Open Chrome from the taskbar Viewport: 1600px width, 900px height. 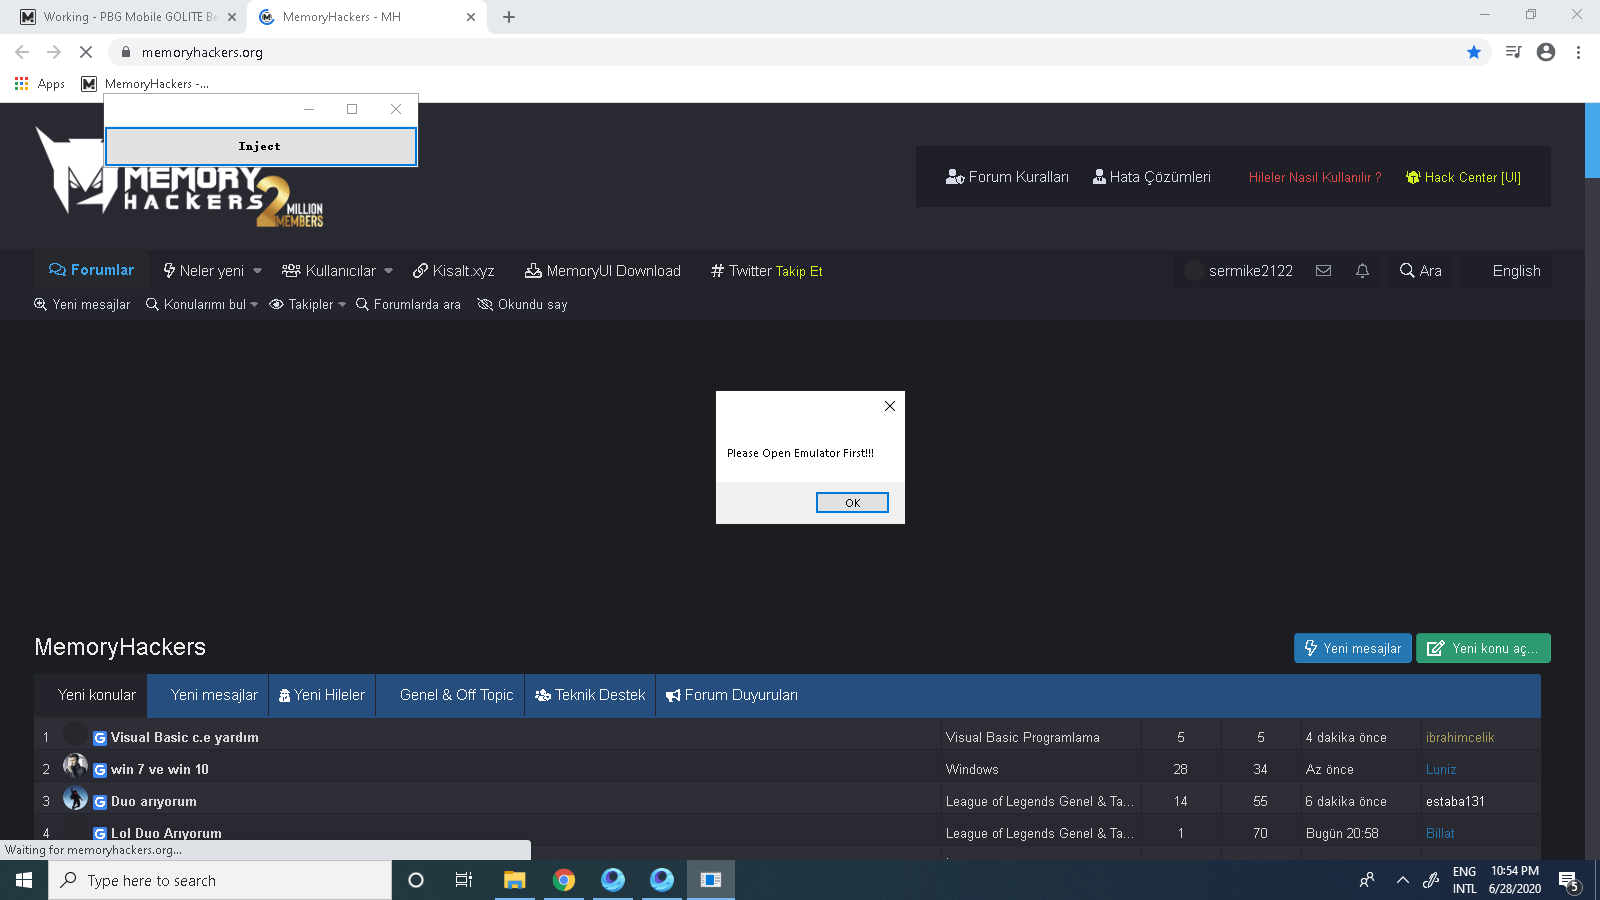click(564, 880)
